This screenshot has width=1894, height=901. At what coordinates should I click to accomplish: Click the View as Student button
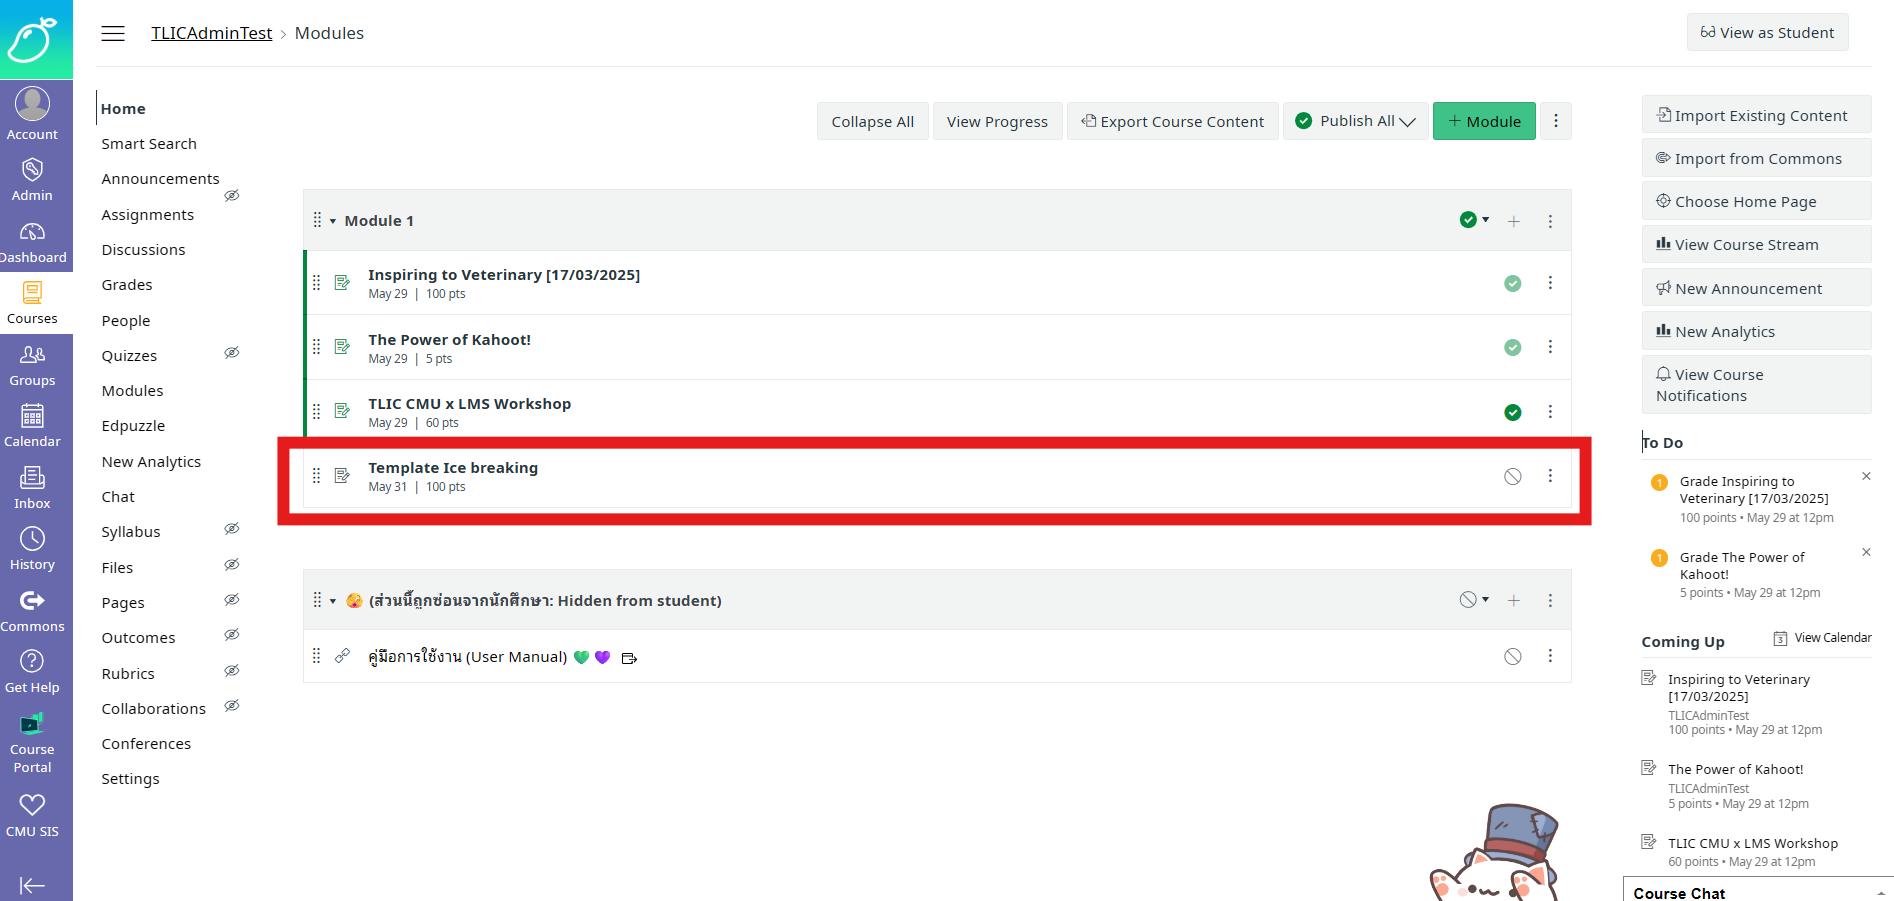(1767, 32)
